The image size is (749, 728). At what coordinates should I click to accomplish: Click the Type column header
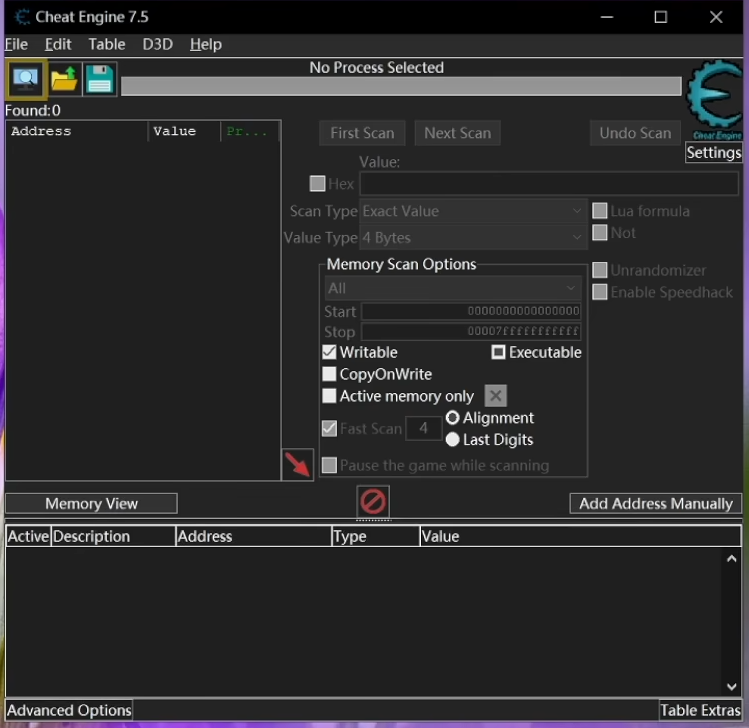pyautogui.click(x=375, y=536)
